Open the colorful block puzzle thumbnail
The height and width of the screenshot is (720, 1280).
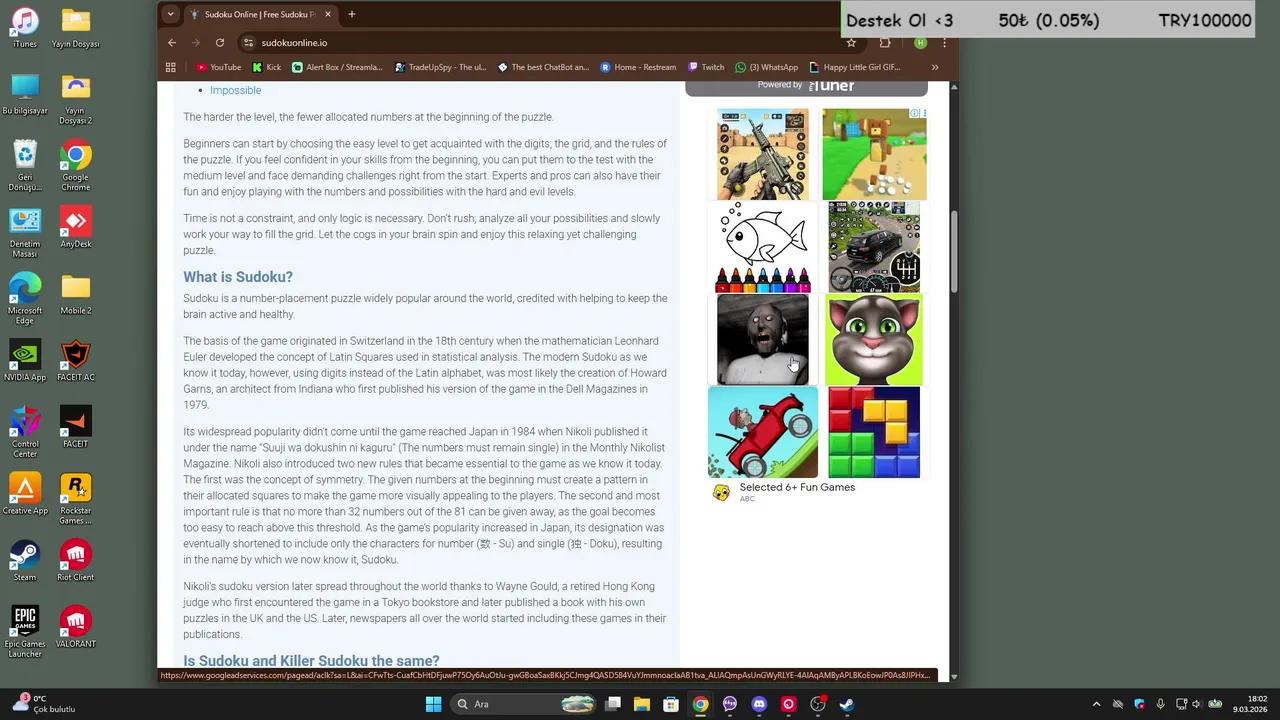[874, 432]
